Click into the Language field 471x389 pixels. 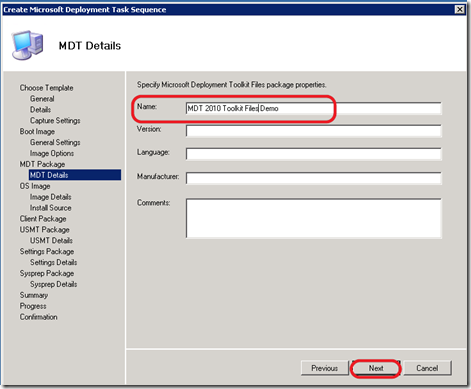click(314, 154)
